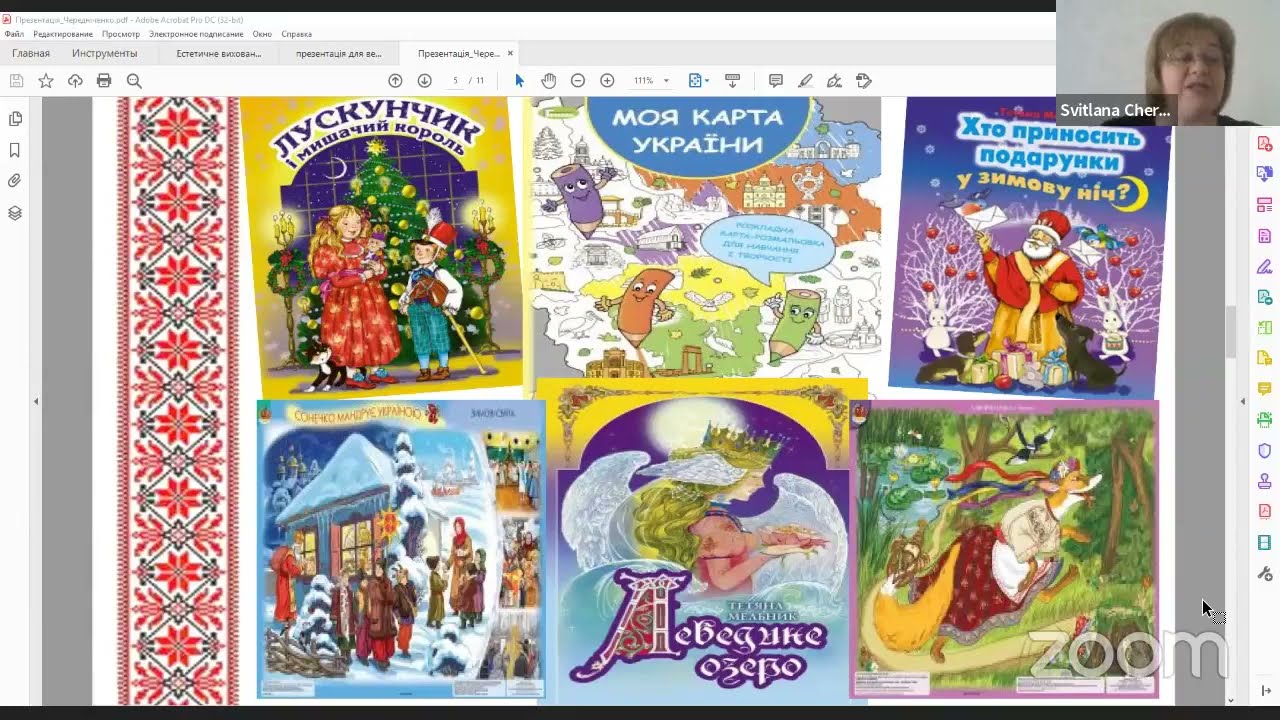Select the Highlight text tool

[x=805, y=81]
